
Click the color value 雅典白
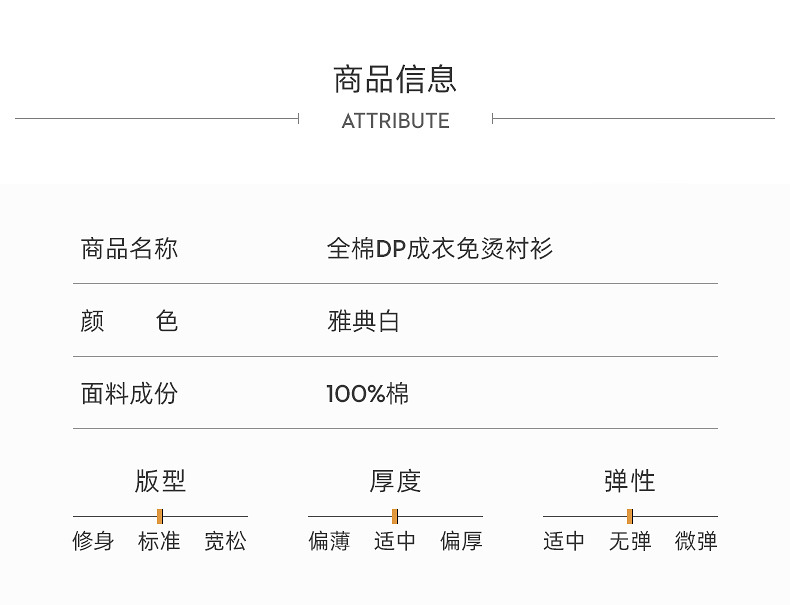363,321
